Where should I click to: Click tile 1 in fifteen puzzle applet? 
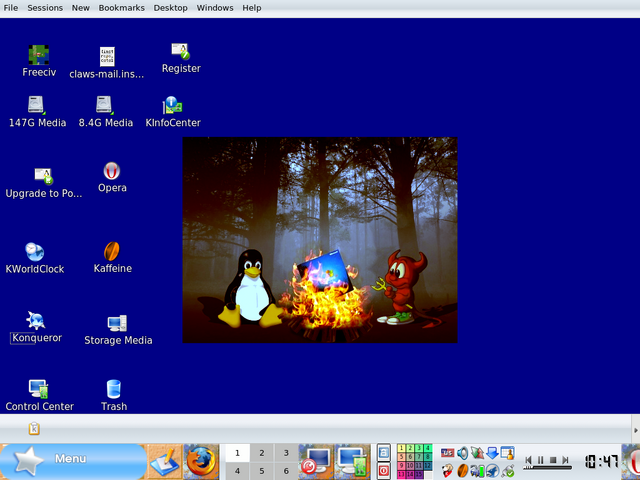tap(402, 448)
